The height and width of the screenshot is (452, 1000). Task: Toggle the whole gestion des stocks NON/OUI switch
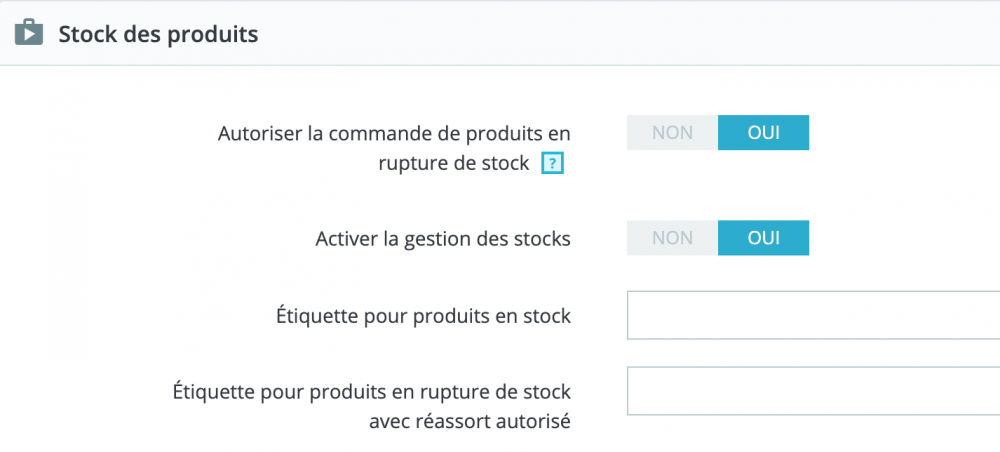(718, 238)
